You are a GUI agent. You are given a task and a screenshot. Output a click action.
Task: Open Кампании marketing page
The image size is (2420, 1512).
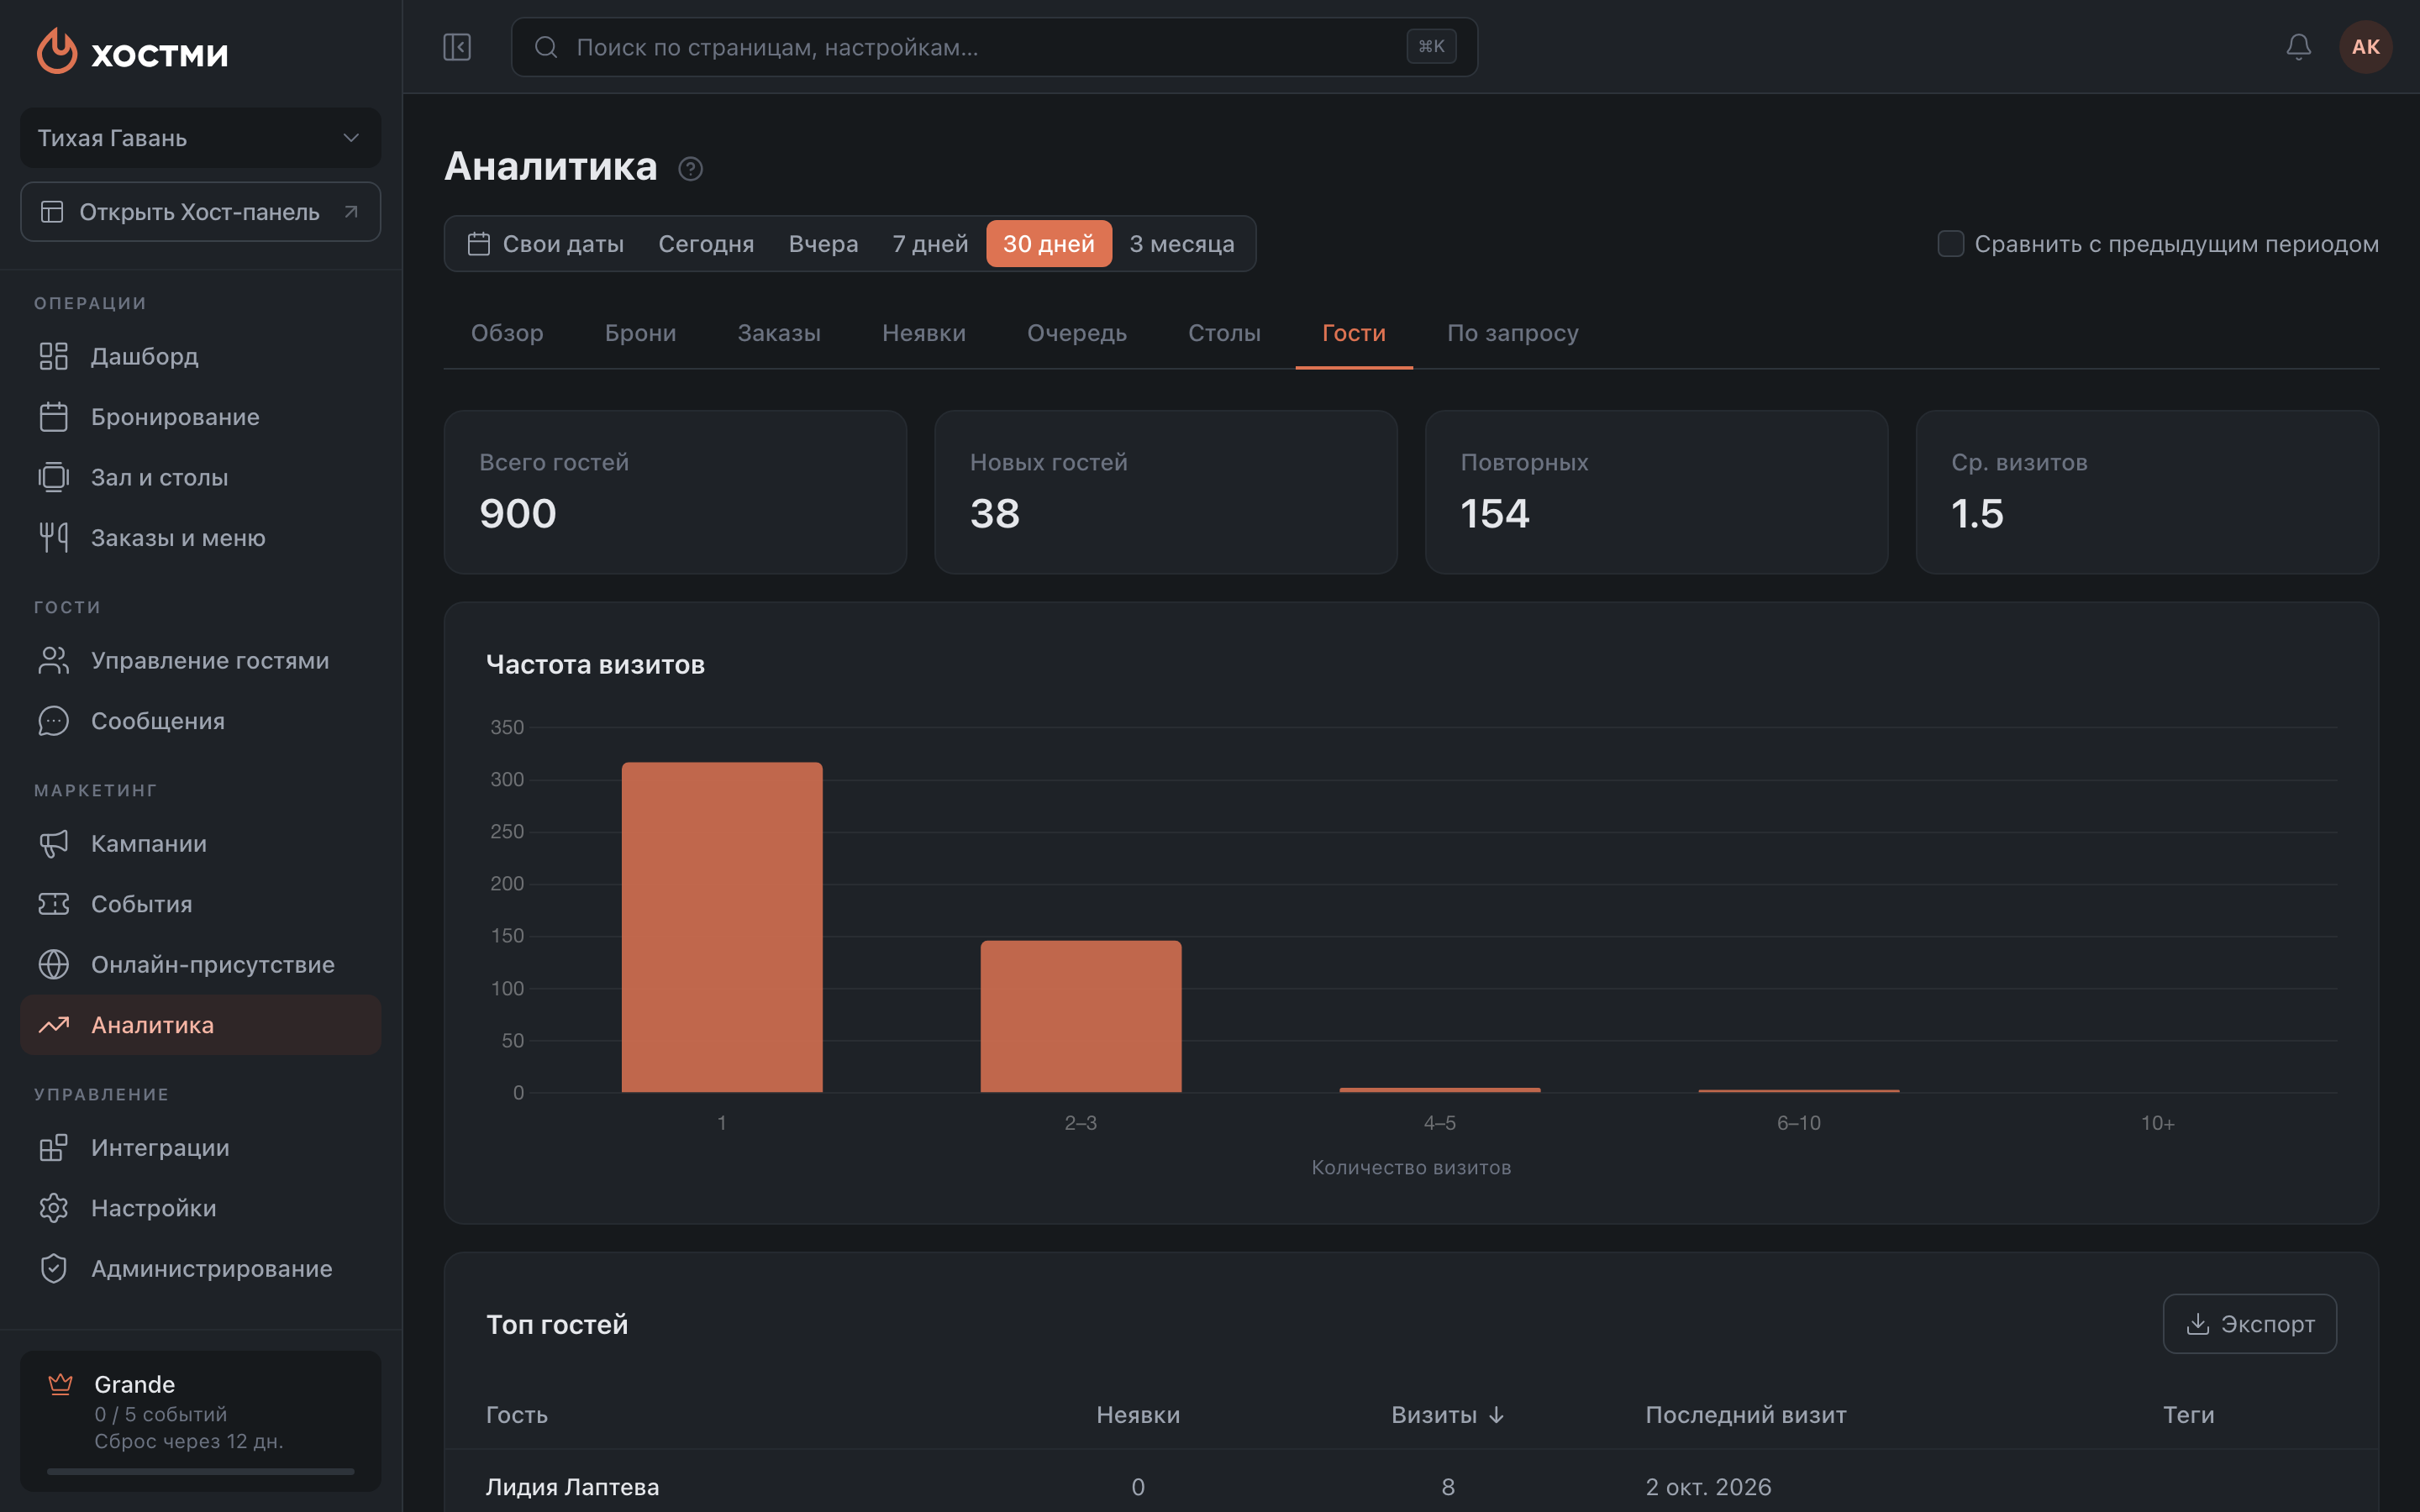201,843
